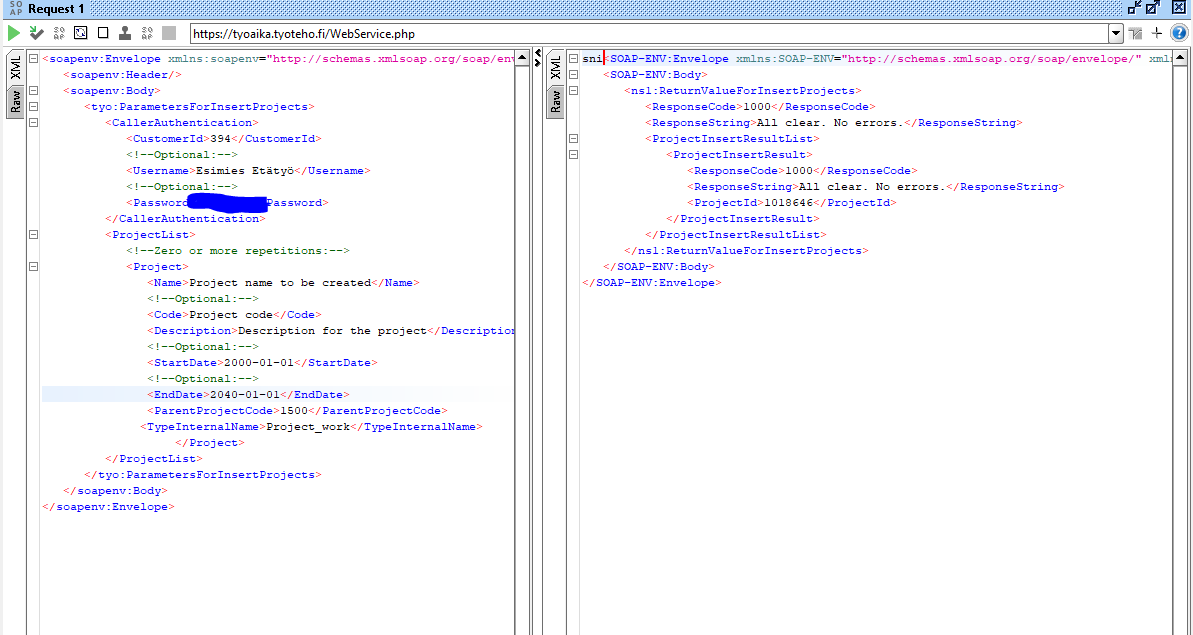Collapse ns1:ReturnValueForInsertProjects node

574,90
